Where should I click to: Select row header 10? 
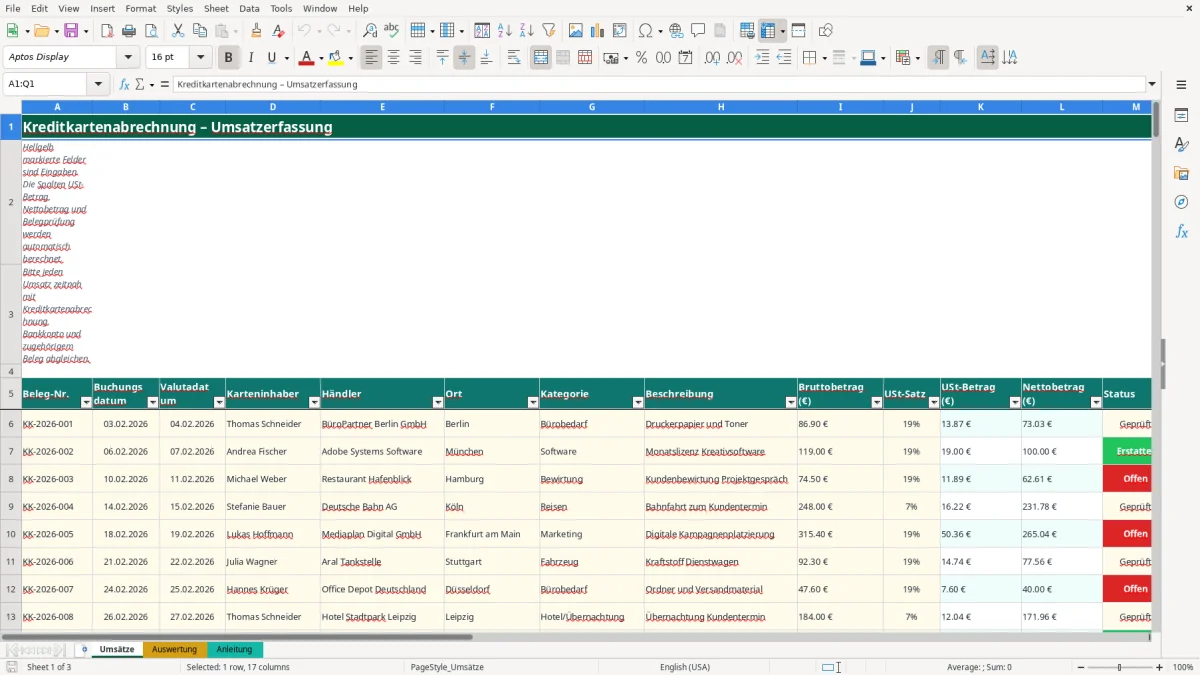point(11,534)
